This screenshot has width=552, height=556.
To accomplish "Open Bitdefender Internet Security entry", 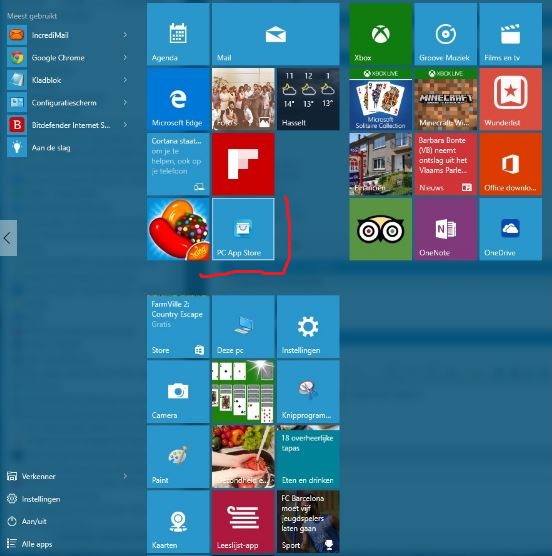I will (67, 125).
